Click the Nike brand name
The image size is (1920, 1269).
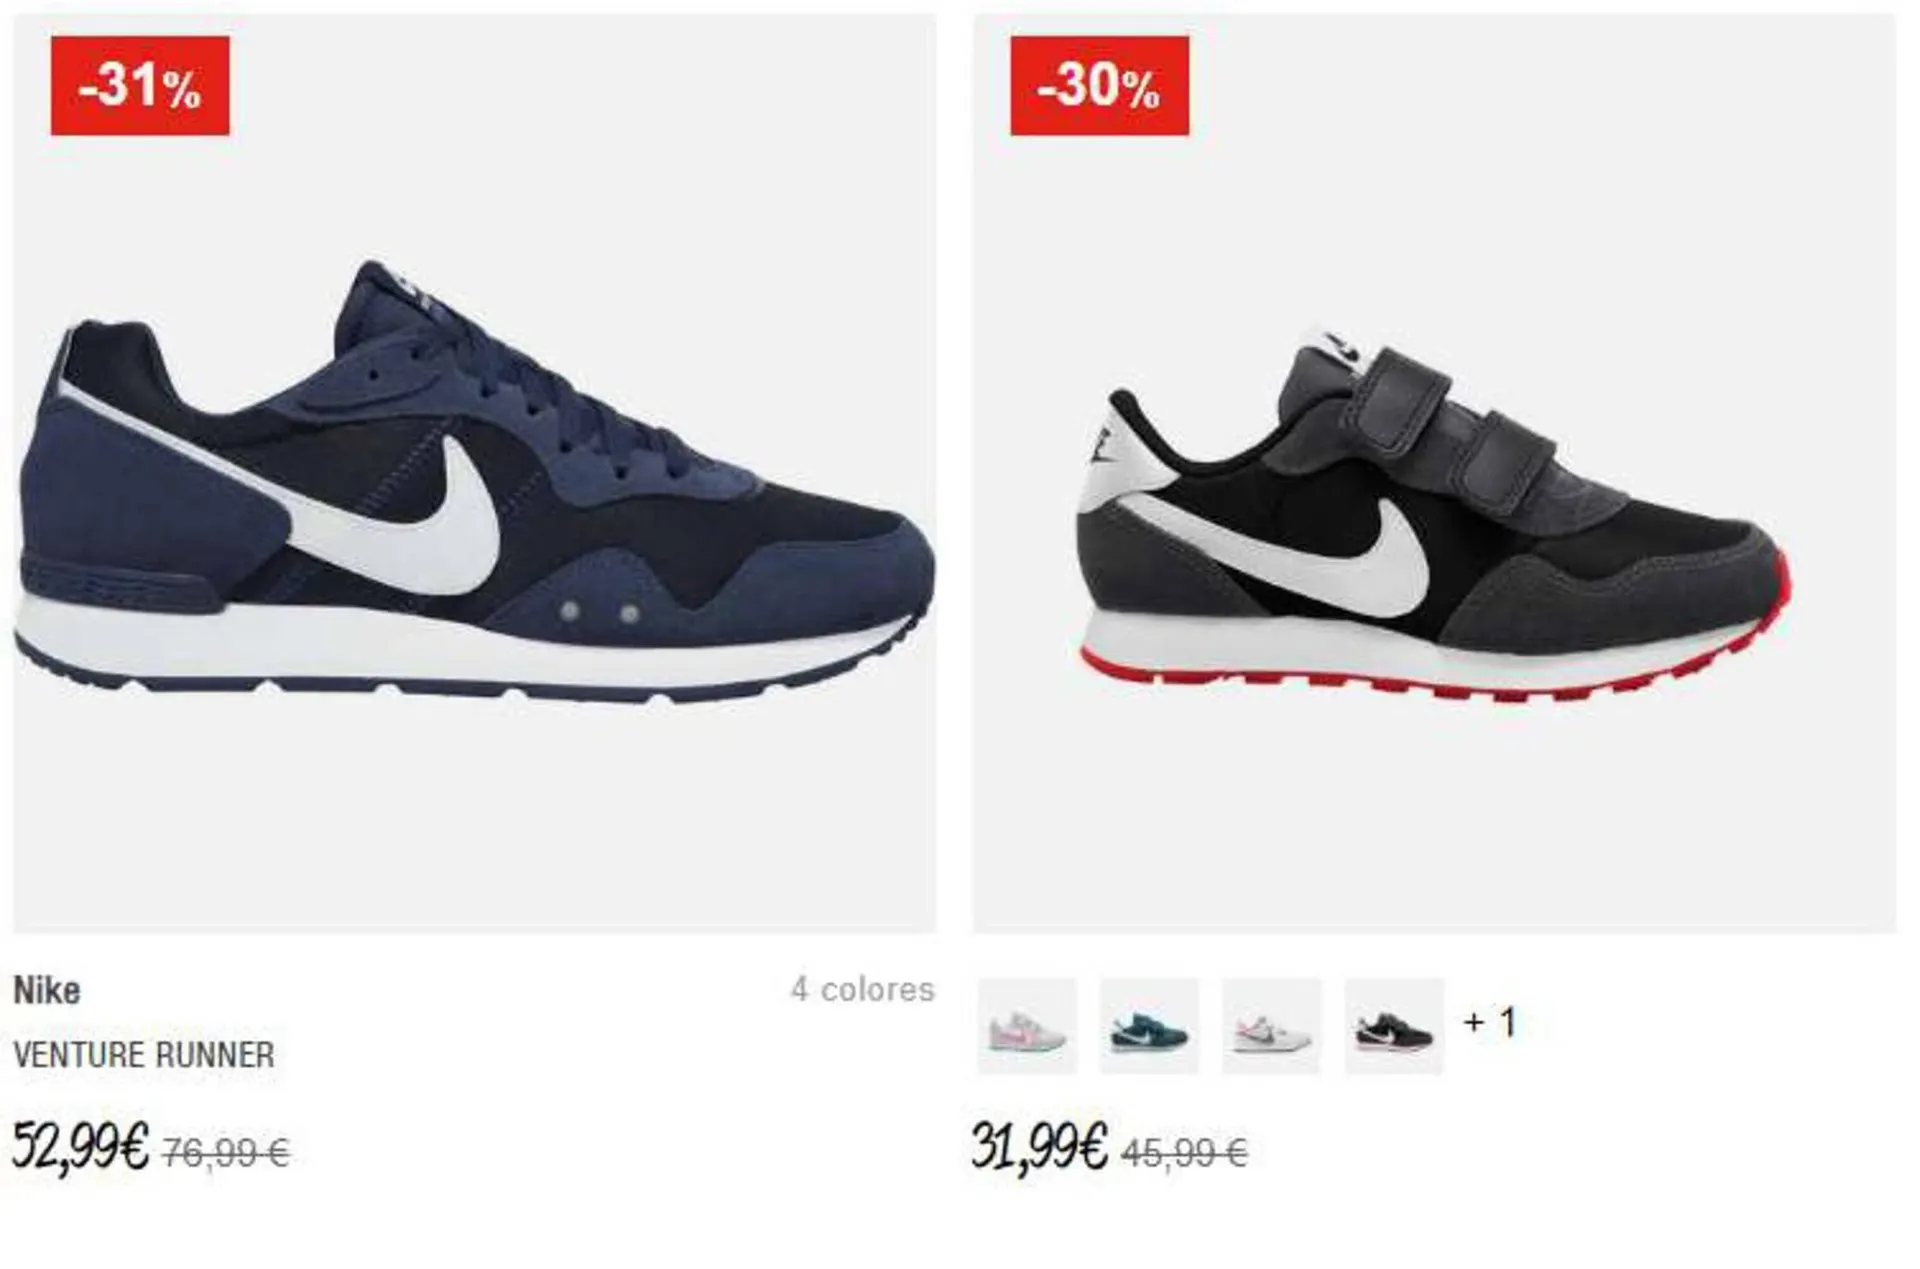pyautogui.click(x=47, y=991)
